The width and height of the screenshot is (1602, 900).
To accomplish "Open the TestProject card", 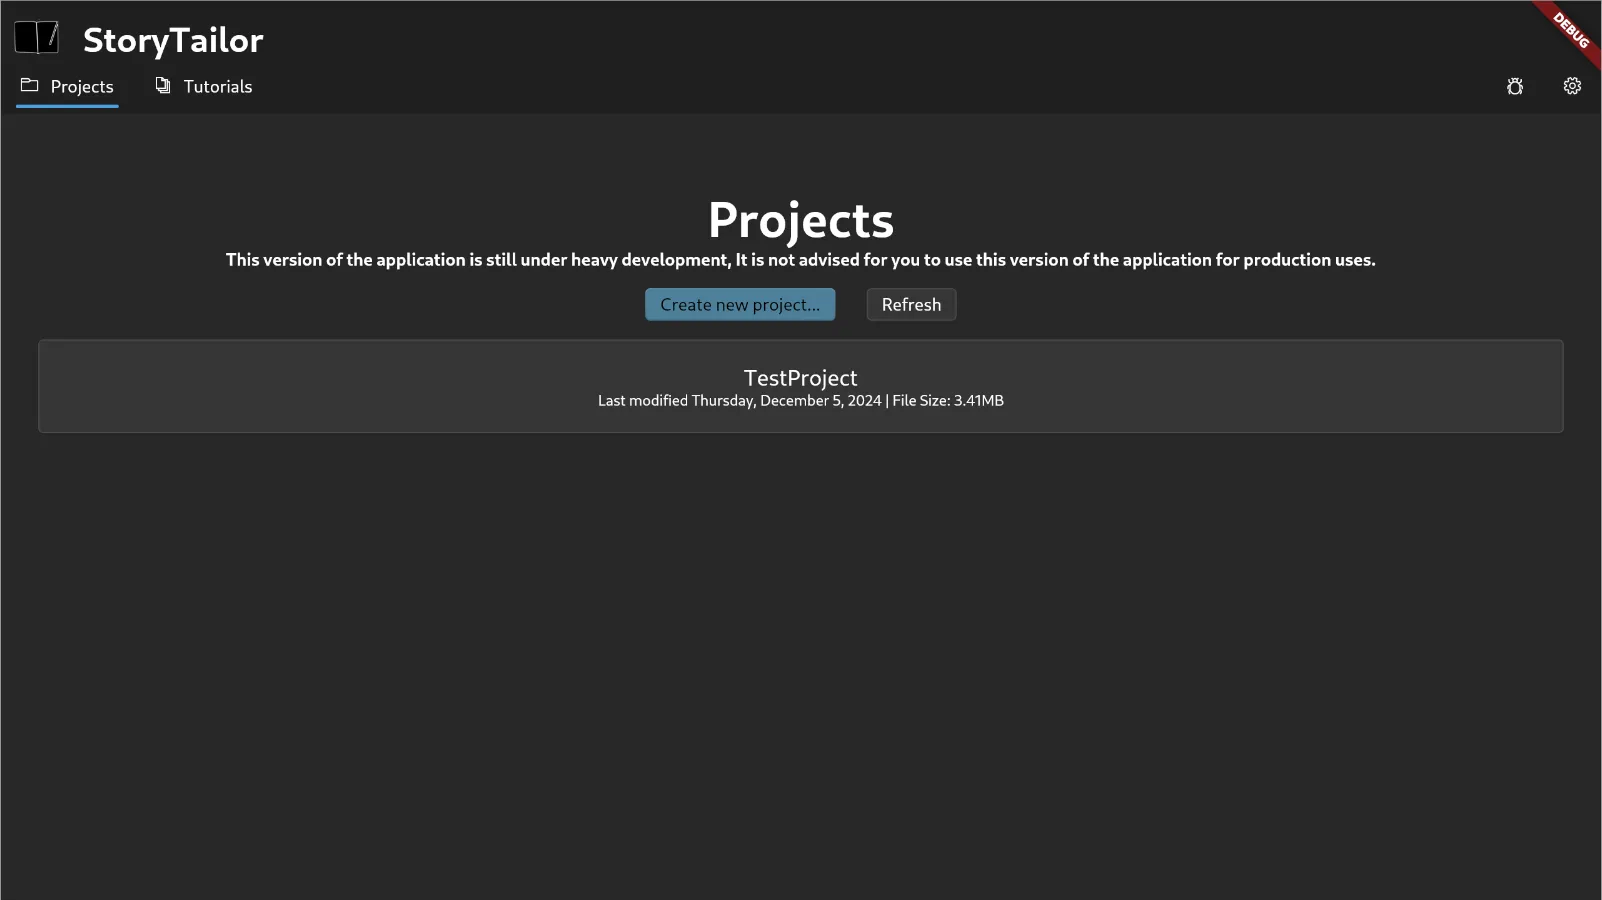I will [801, 386].
